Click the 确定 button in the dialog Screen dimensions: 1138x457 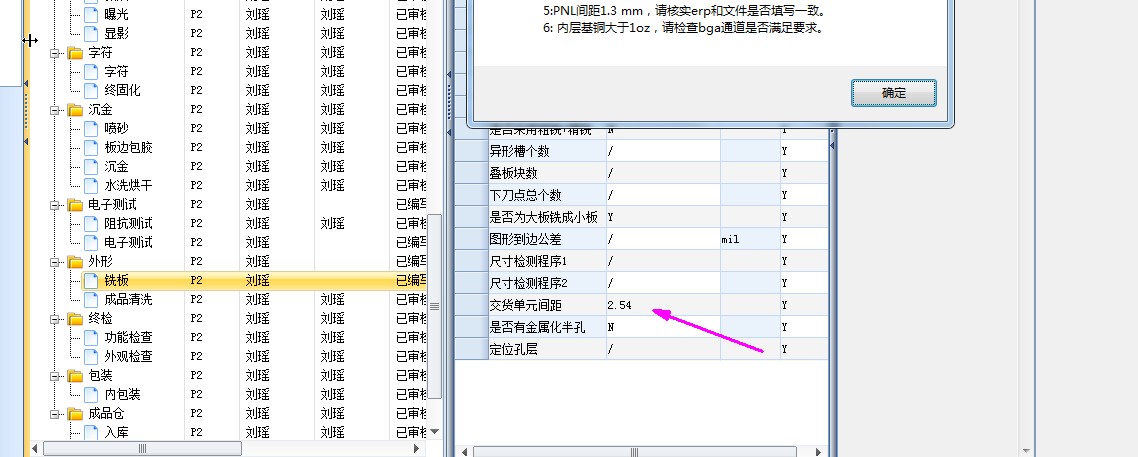893,93
